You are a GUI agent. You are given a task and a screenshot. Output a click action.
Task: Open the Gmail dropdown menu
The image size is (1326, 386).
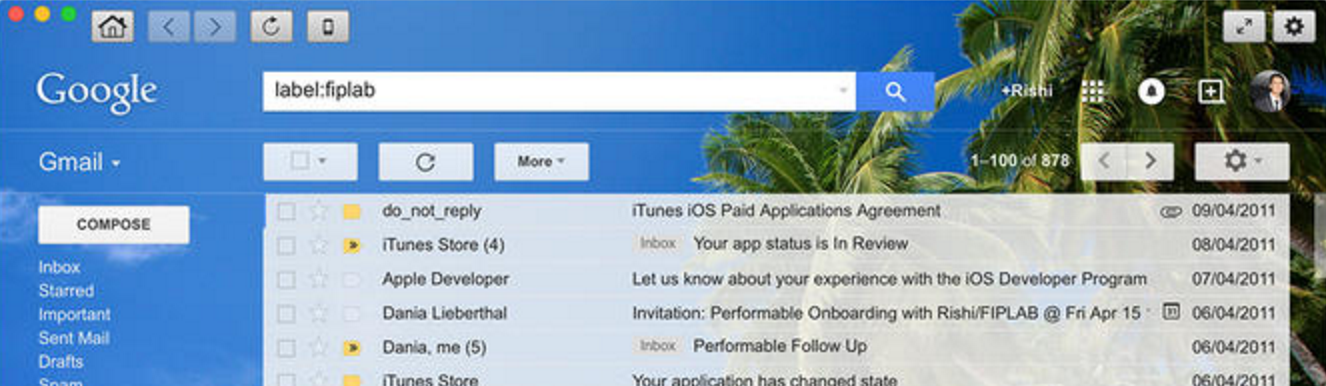(x=80, y=161)
